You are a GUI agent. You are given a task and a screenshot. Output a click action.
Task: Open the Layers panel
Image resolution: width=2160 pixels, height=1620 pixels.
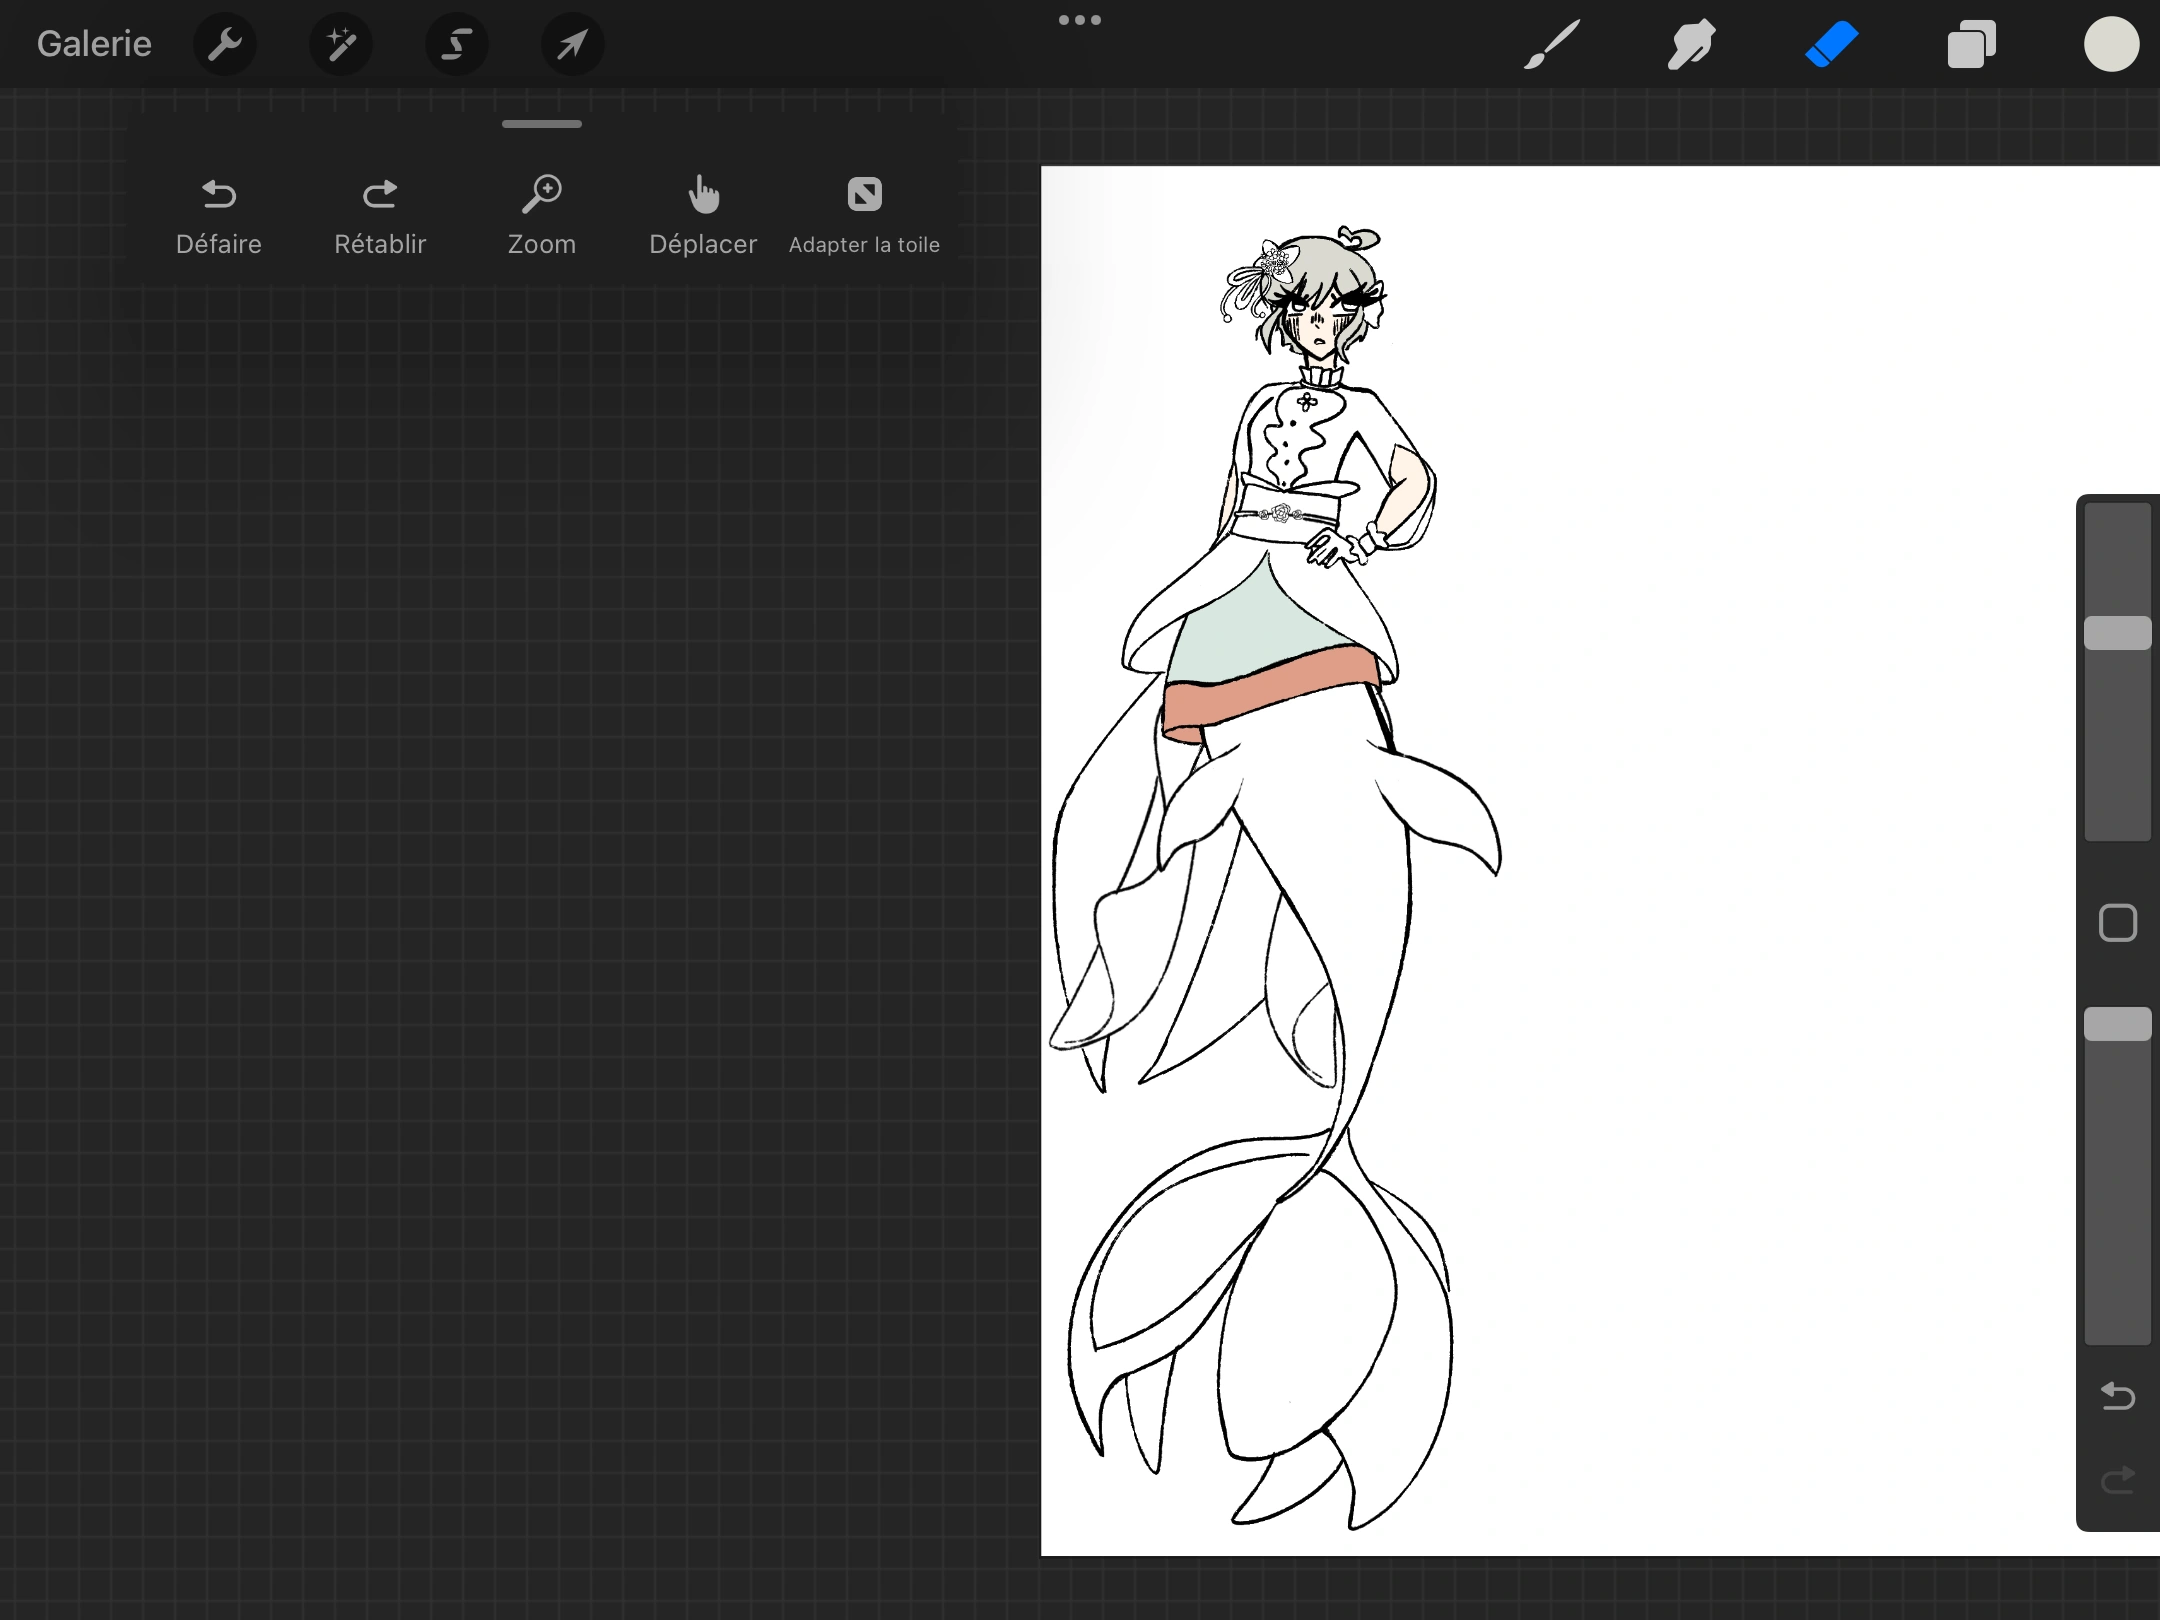(x=1971, y=43)
